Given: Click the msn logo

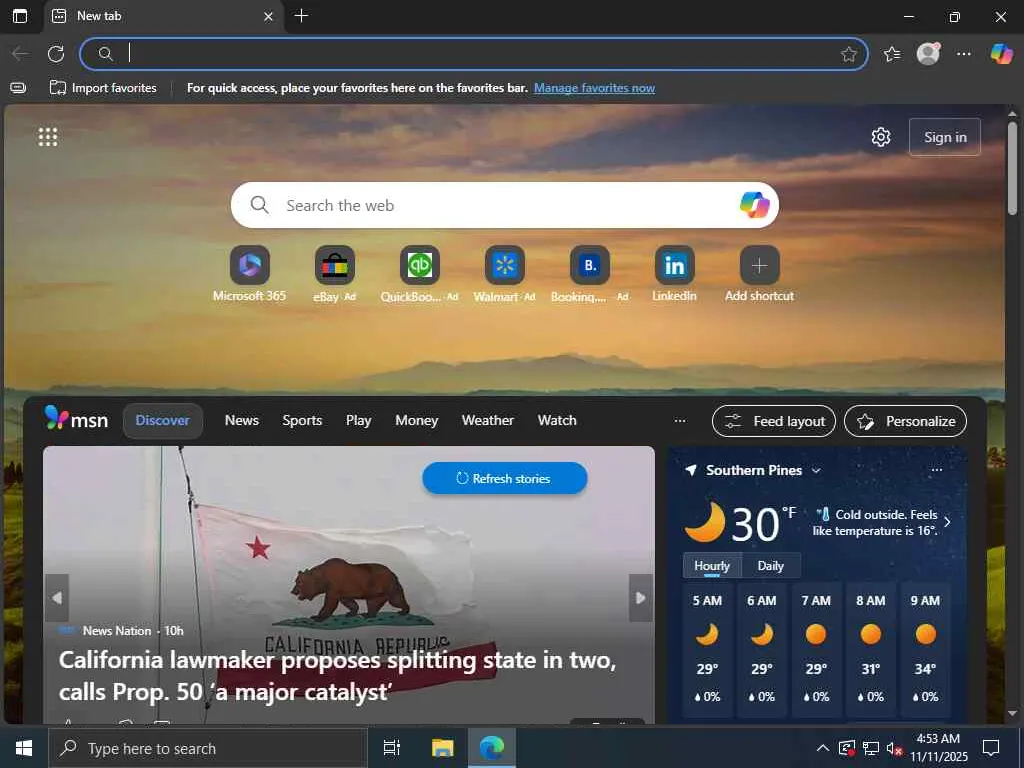Looking at the screenshot, I should (76, 419).
